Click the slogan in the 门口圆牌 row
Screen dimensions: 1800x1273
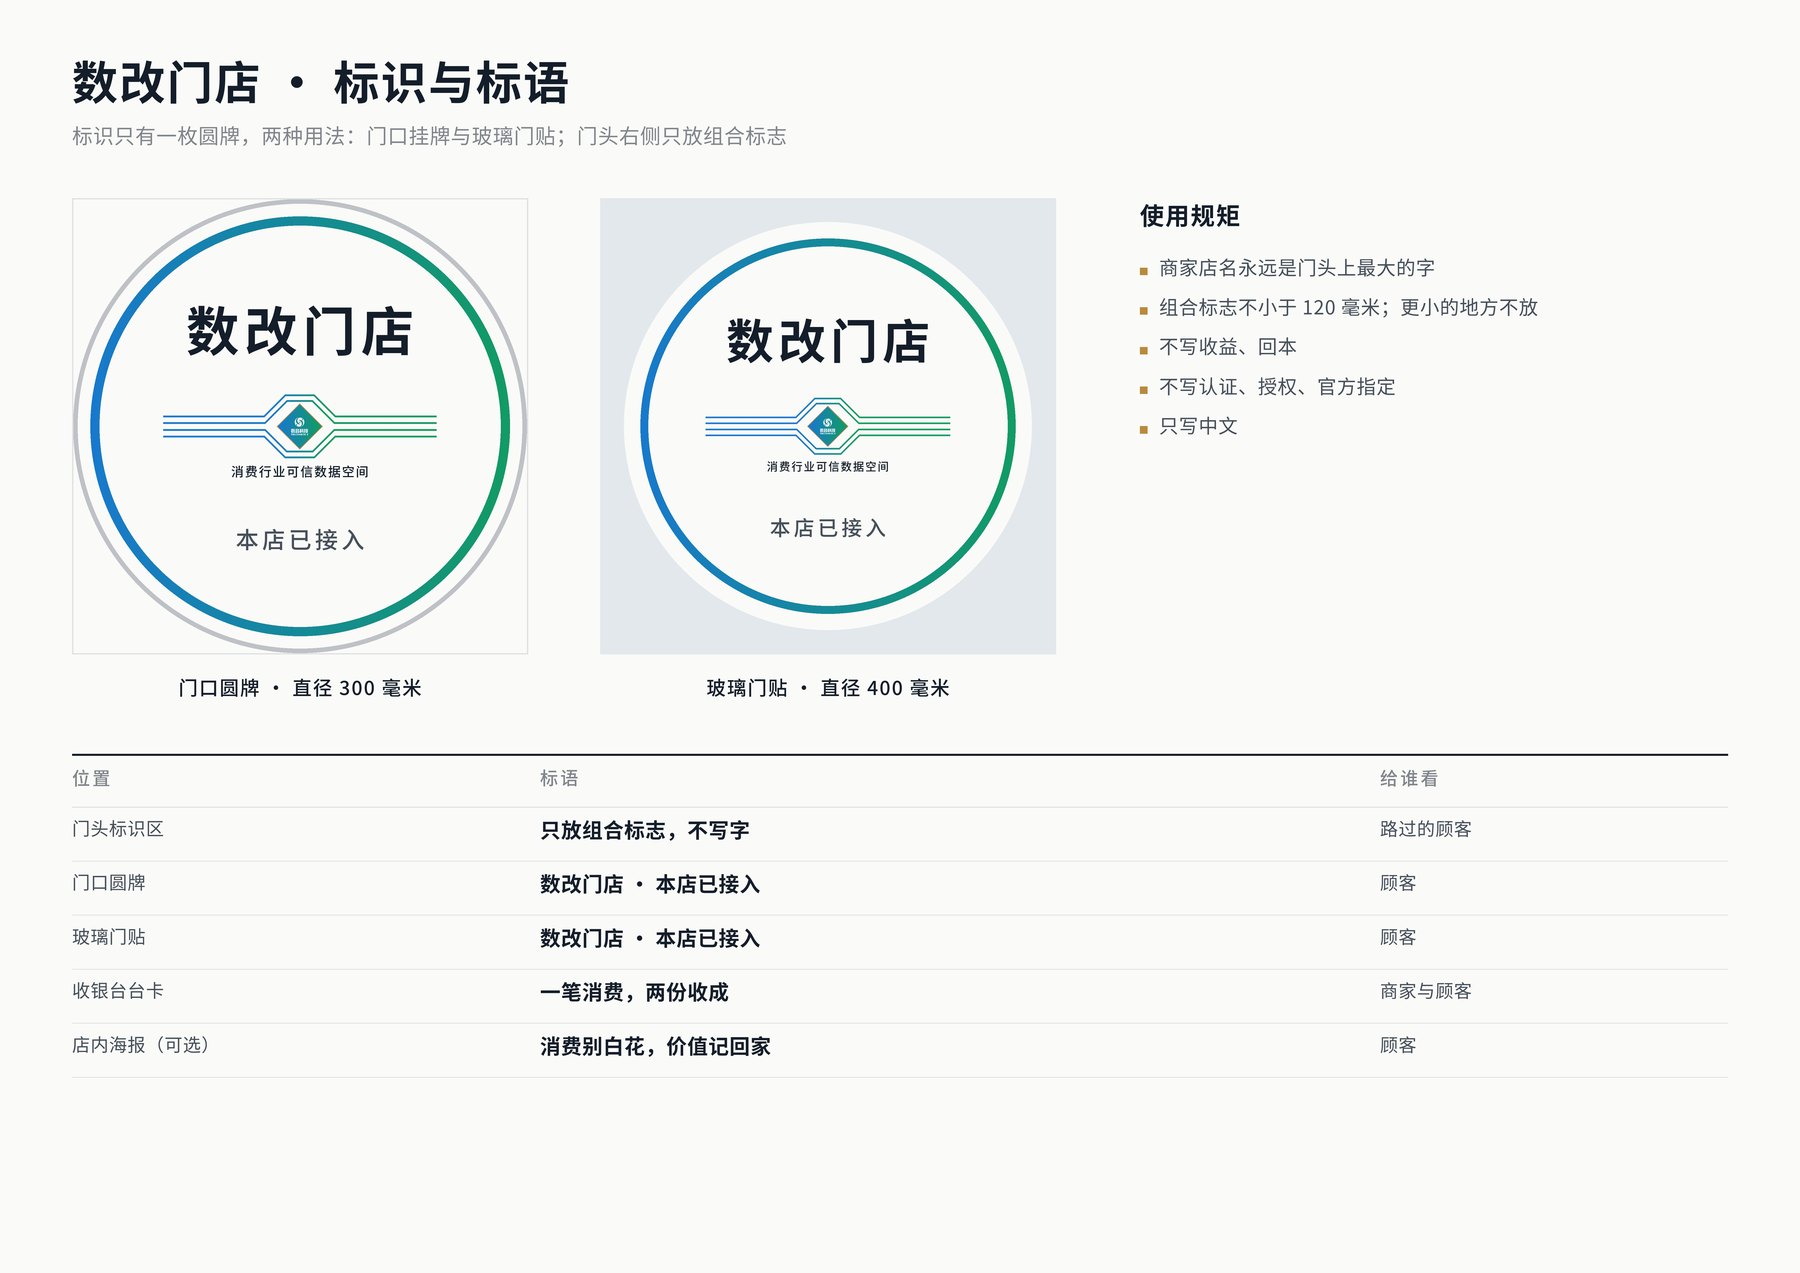pos(650,884)
